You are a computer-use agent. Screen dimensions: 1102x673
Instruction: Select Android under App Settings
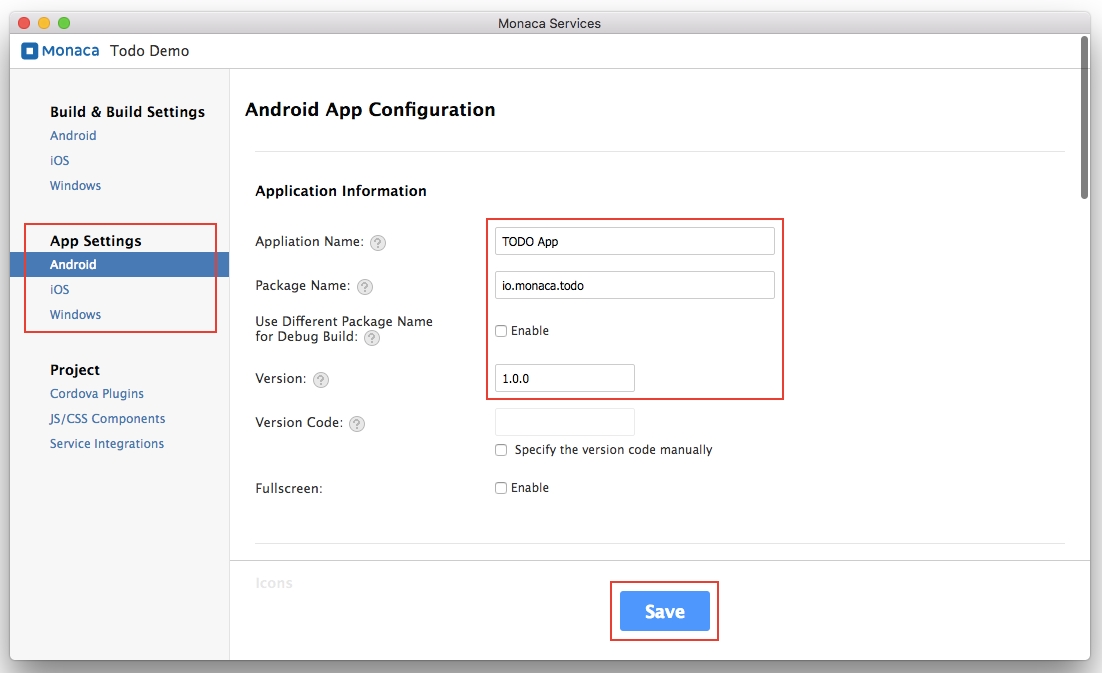[x=119, y=264]
